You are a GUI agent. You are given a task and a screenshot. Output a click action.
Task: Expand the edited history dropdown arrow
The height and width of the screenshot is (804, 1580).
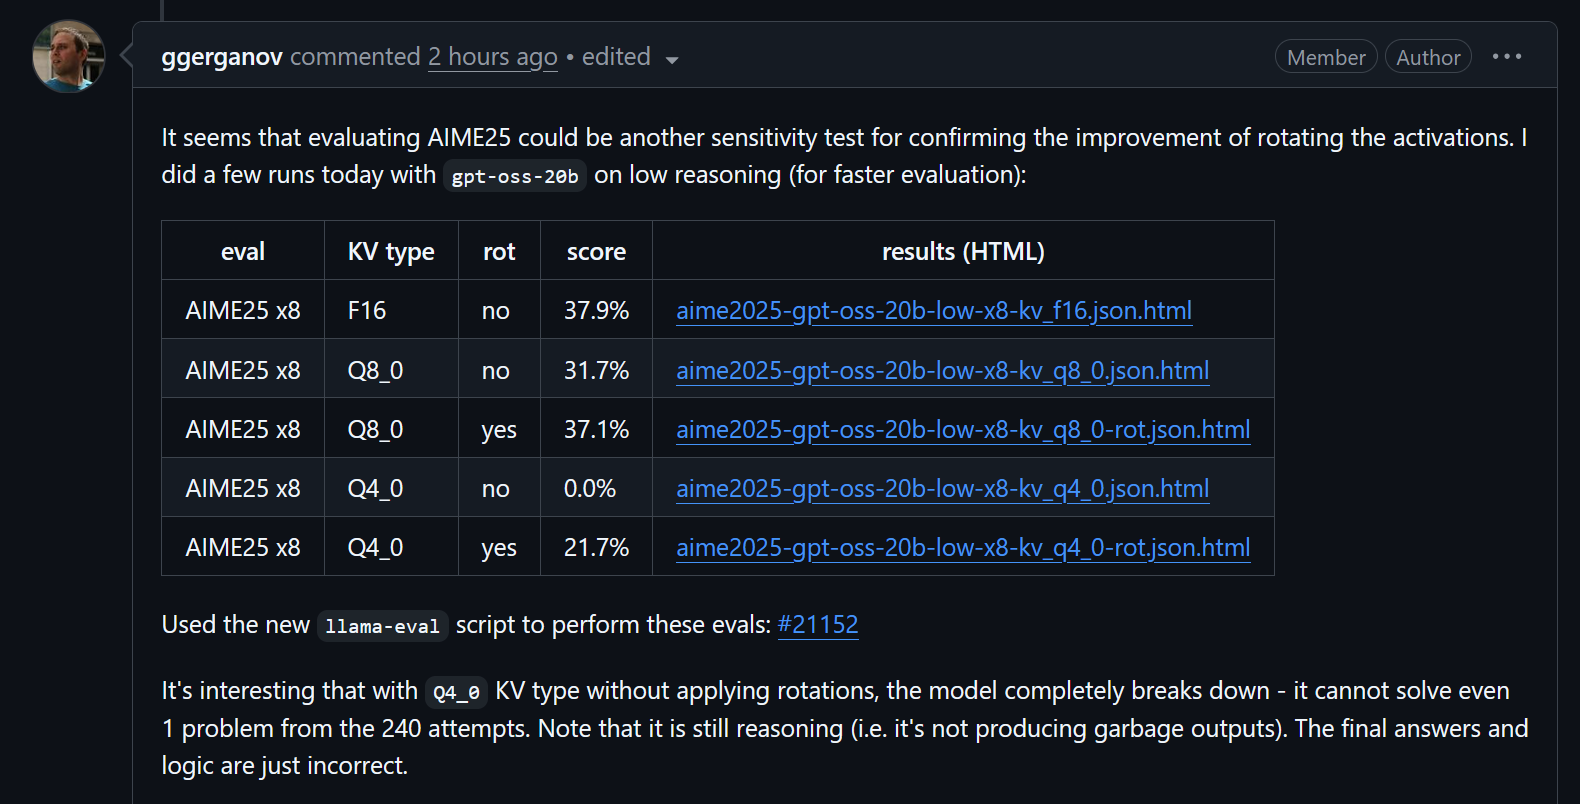[x=672, y=60]
